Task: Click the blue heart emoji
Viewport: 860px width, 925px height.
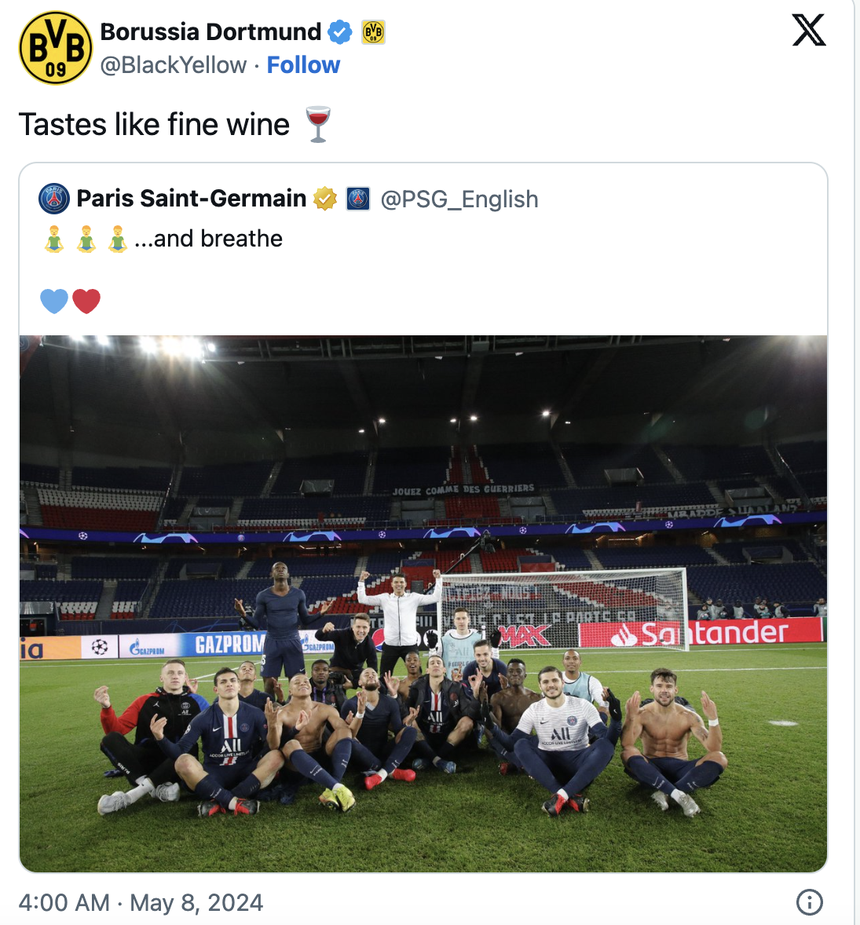Action: coord(54,300)
